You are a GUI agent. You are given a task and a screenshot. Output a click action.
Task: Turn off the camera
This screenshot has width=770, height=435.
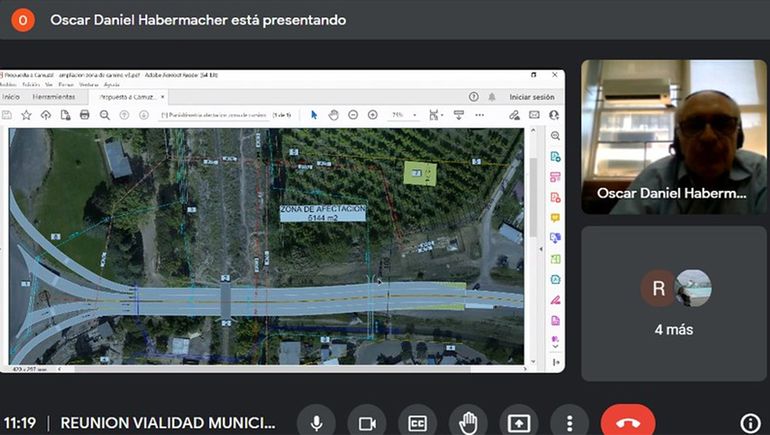coord(367,422)
